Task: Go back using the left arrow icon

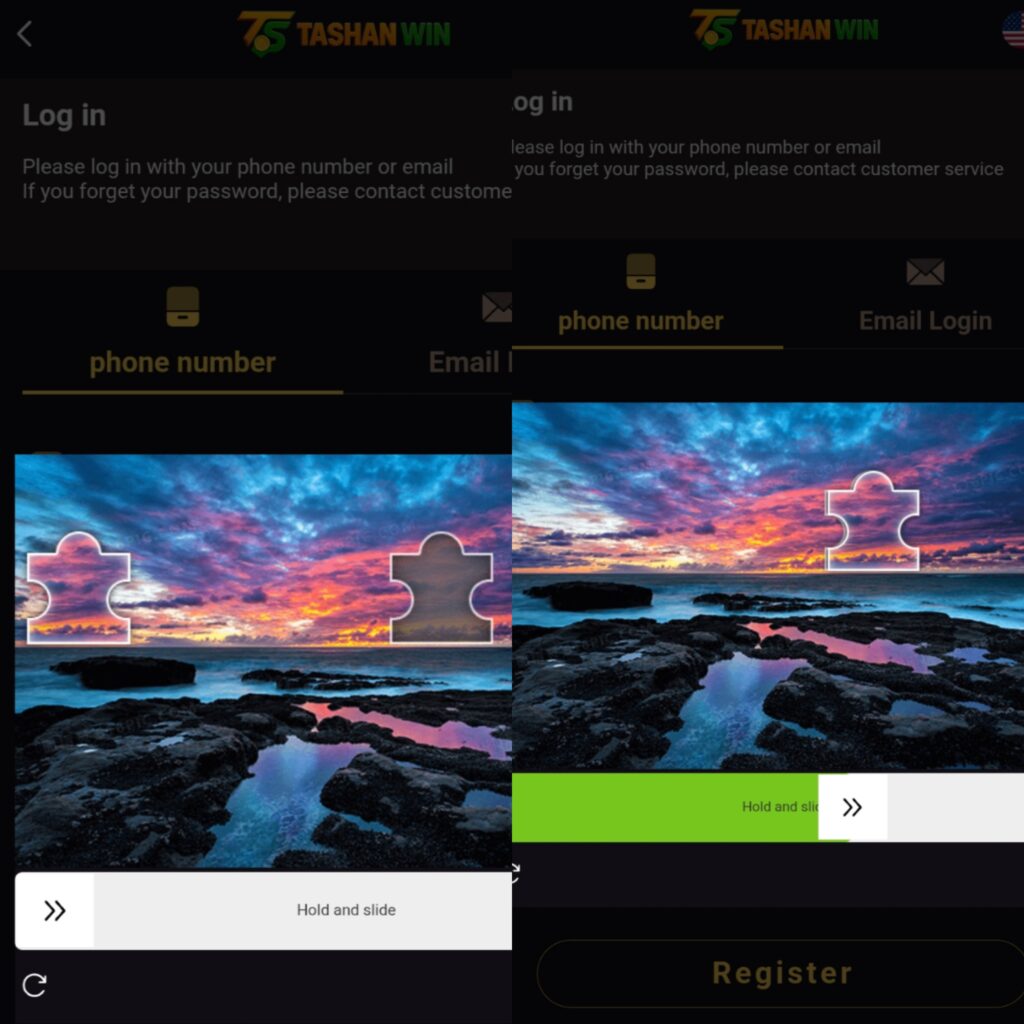Action: 25,34
